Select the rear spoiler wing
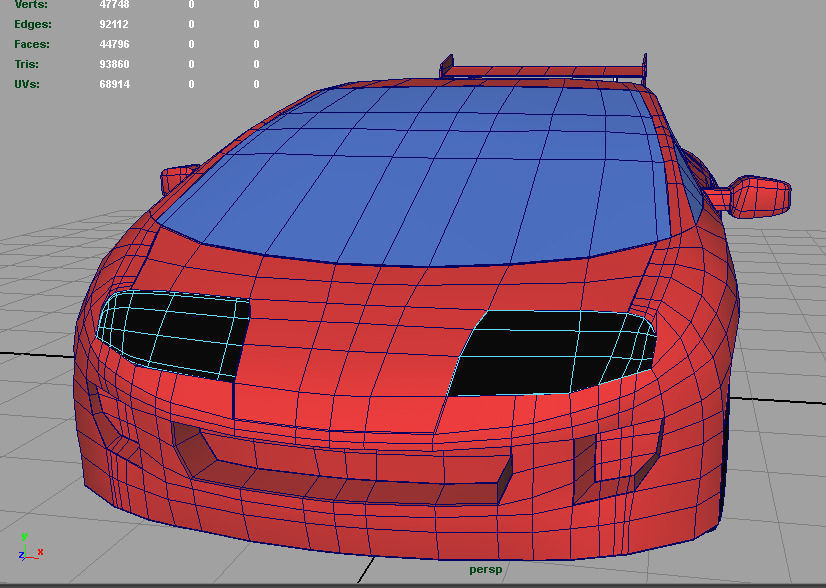The image size is (826, 588). click(543, 69)
